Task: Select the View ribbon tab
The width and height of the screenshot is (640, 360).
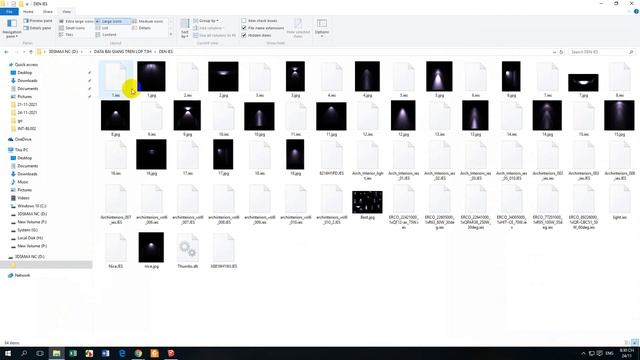Action: 67,12
